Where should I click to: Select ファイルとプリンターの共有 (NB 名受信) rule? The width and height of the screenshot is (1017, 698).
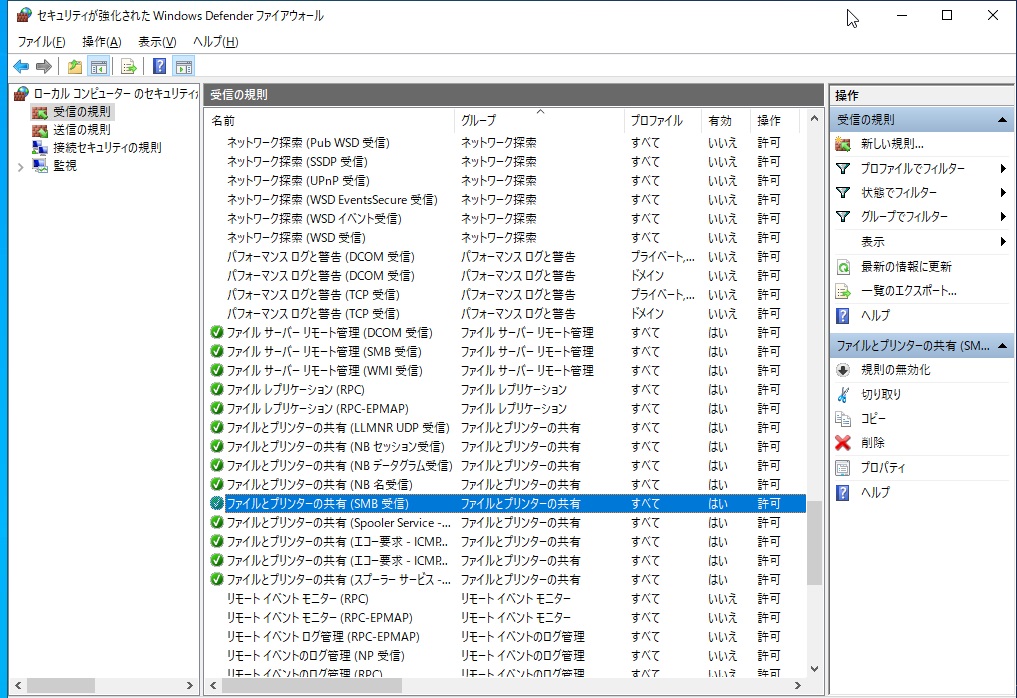506,485
